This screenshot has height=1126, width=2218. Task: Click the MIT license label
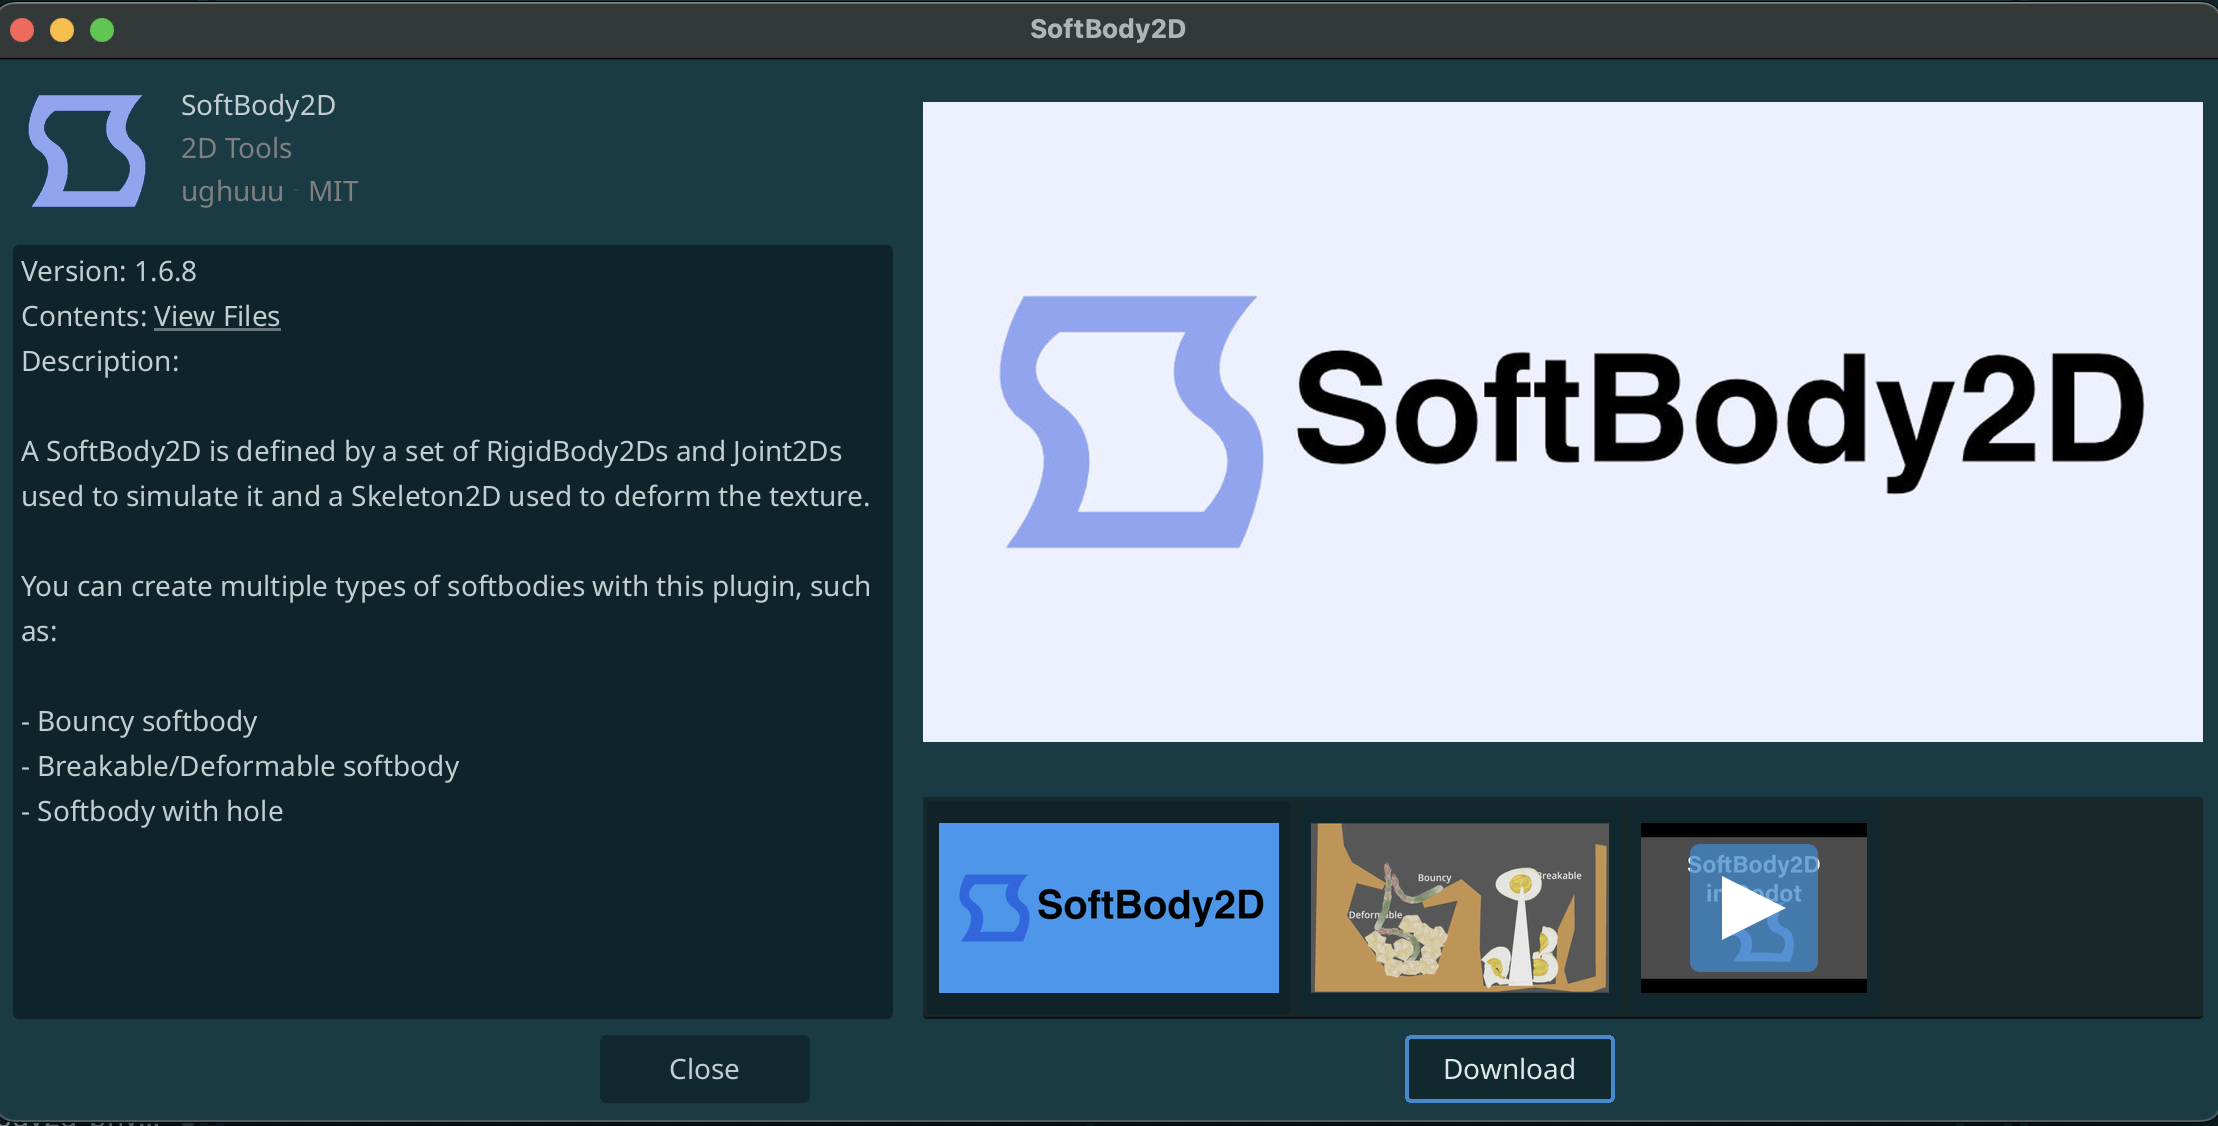pyautogui.click(x=333, y=191)
